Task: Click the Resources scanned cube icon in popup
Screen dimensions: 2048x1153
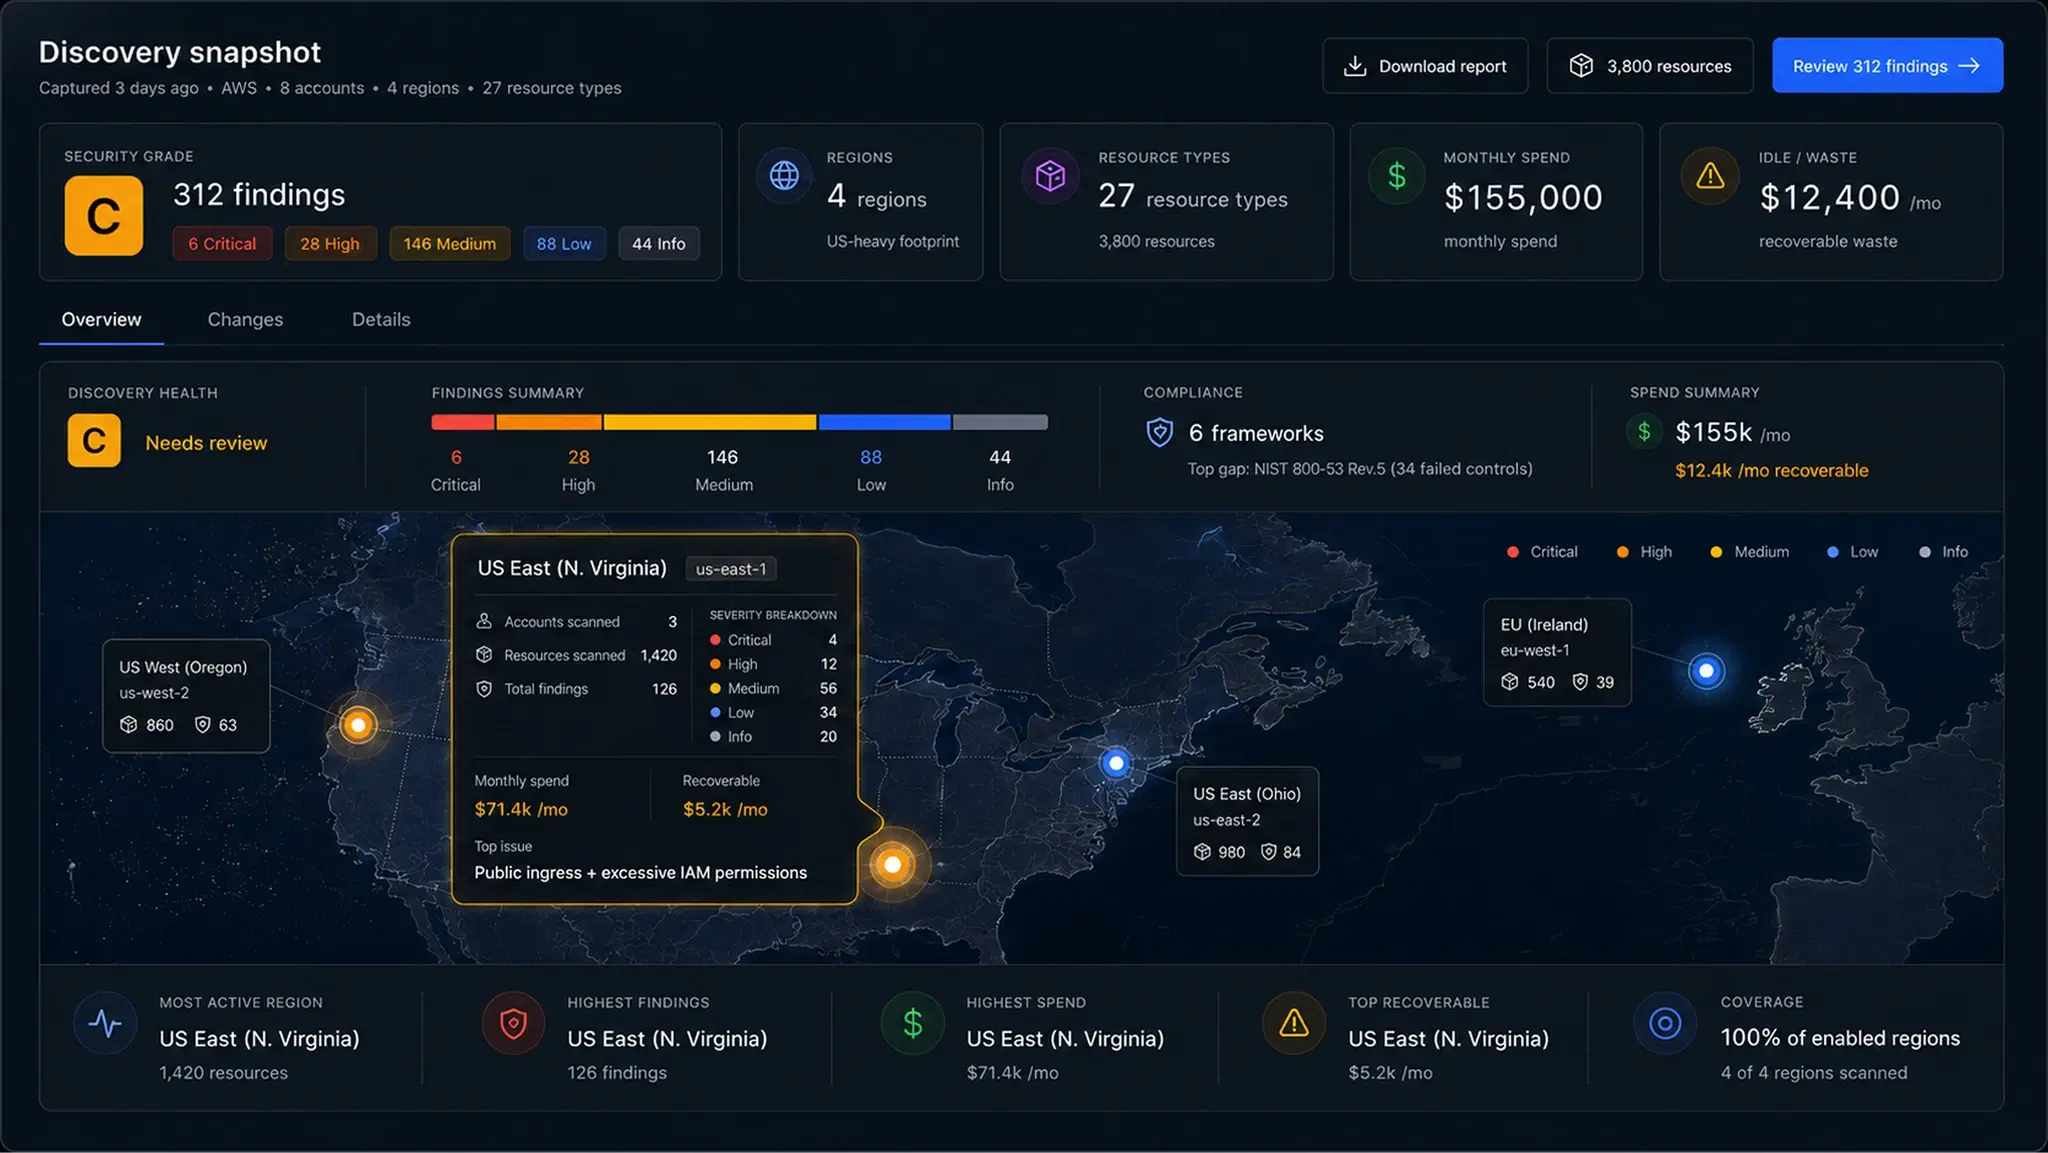Action: [484, 654]
